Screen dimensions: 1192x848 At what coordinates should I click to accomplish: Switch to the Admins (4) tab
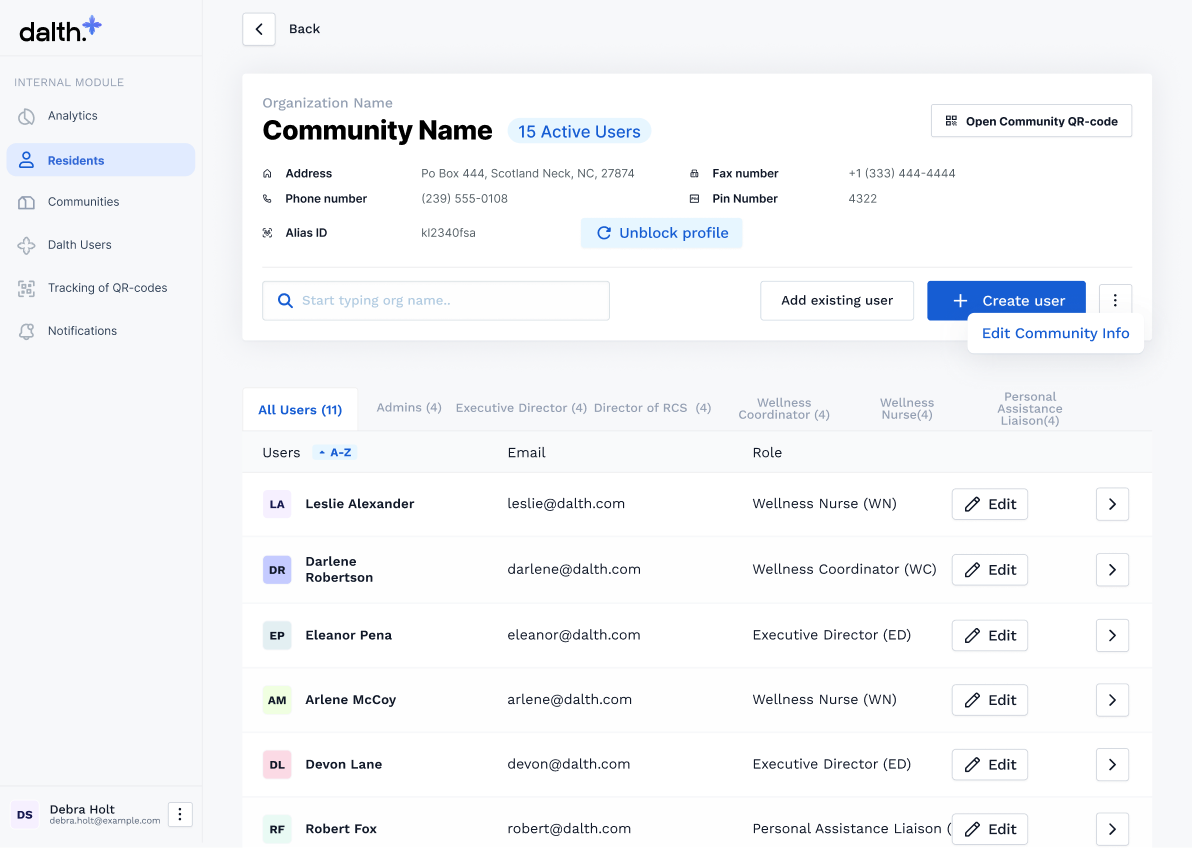click(x=408, y=408)
